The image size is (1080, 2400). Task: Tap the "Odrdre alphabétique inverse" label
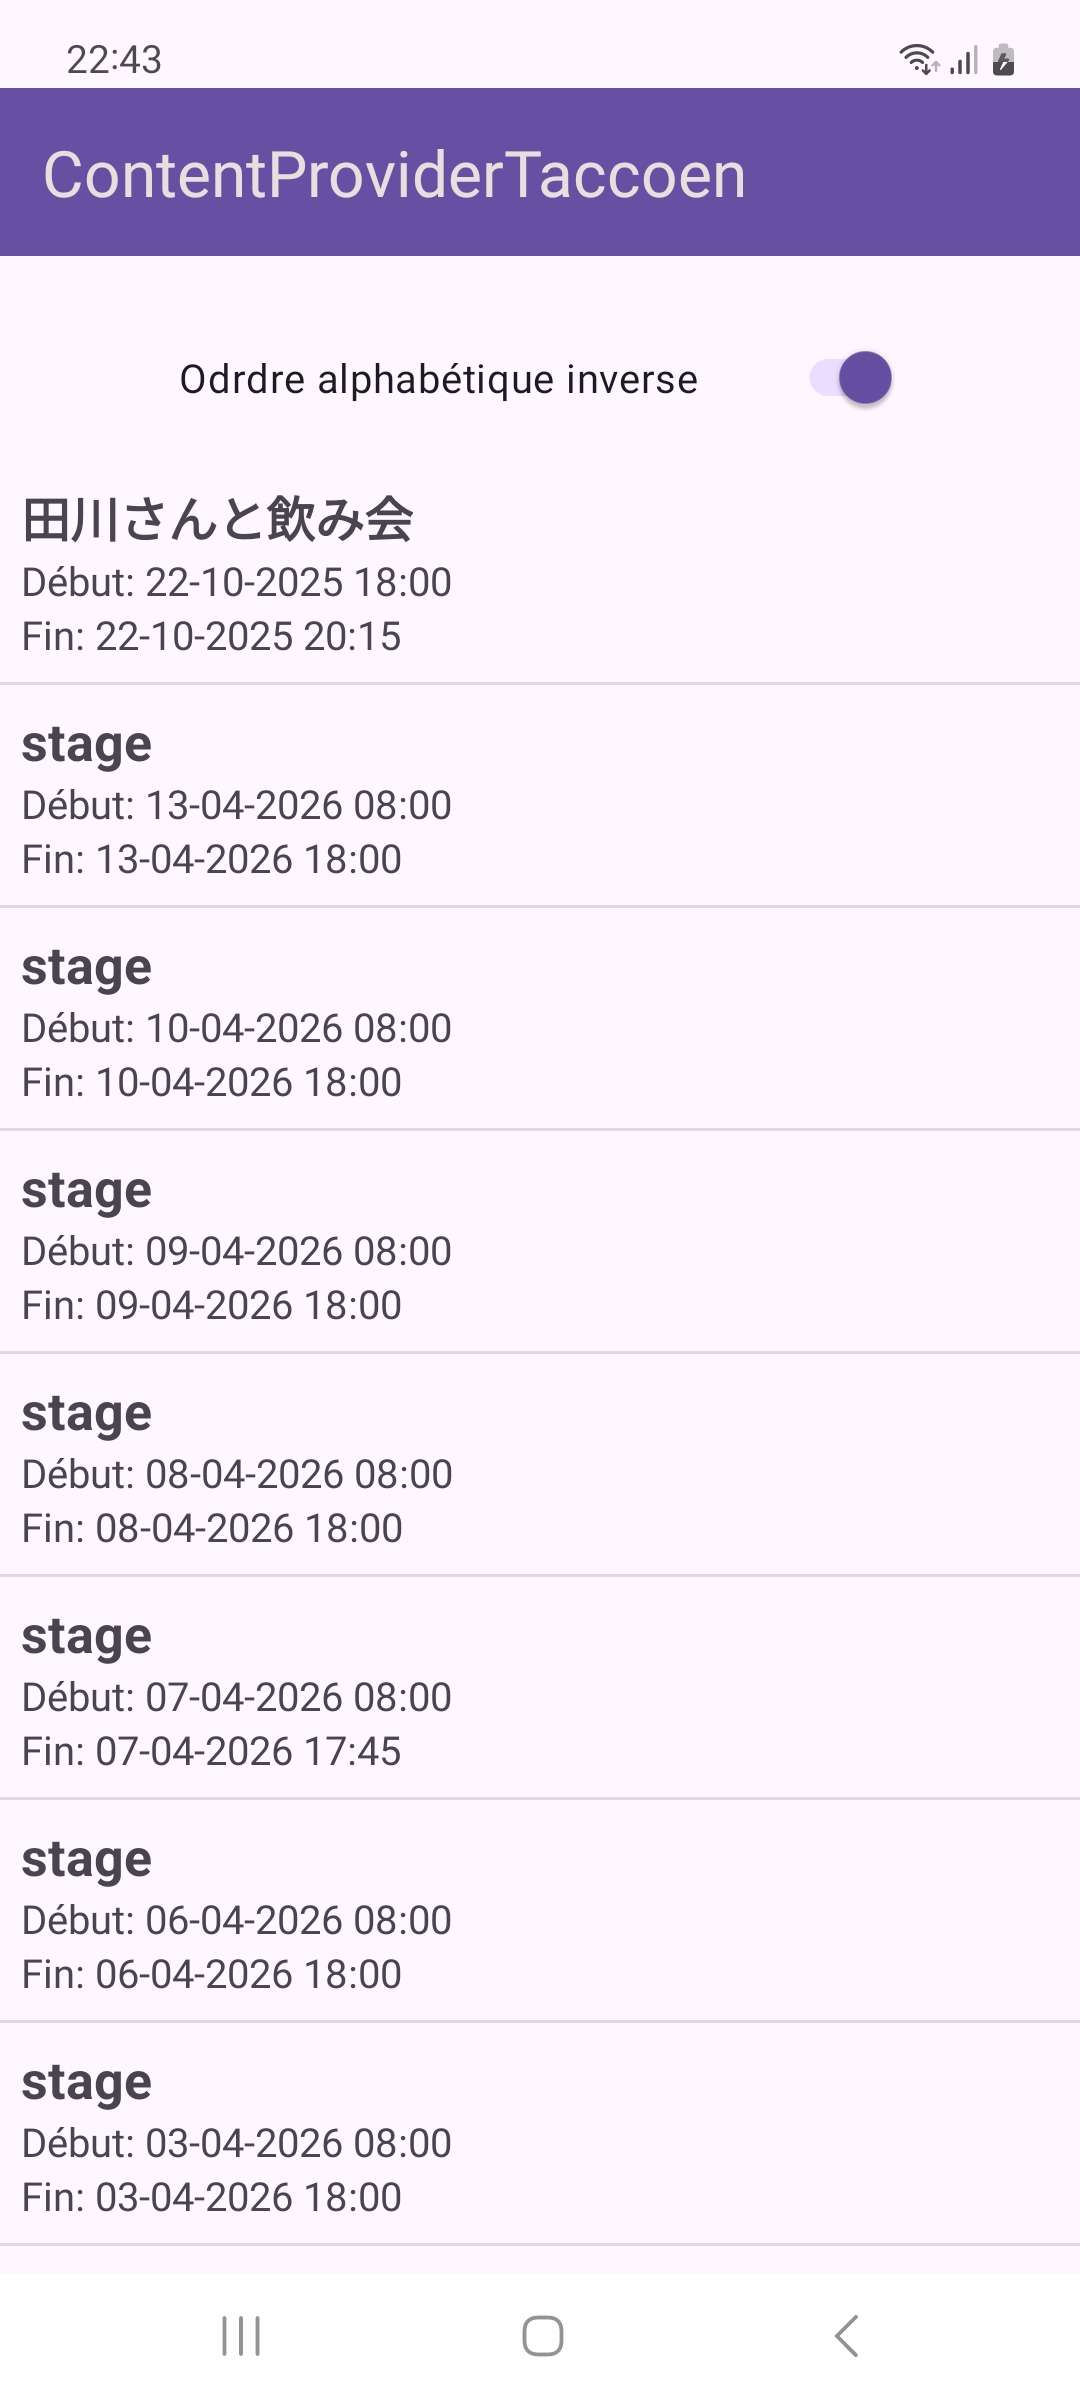tap(438, 380)
